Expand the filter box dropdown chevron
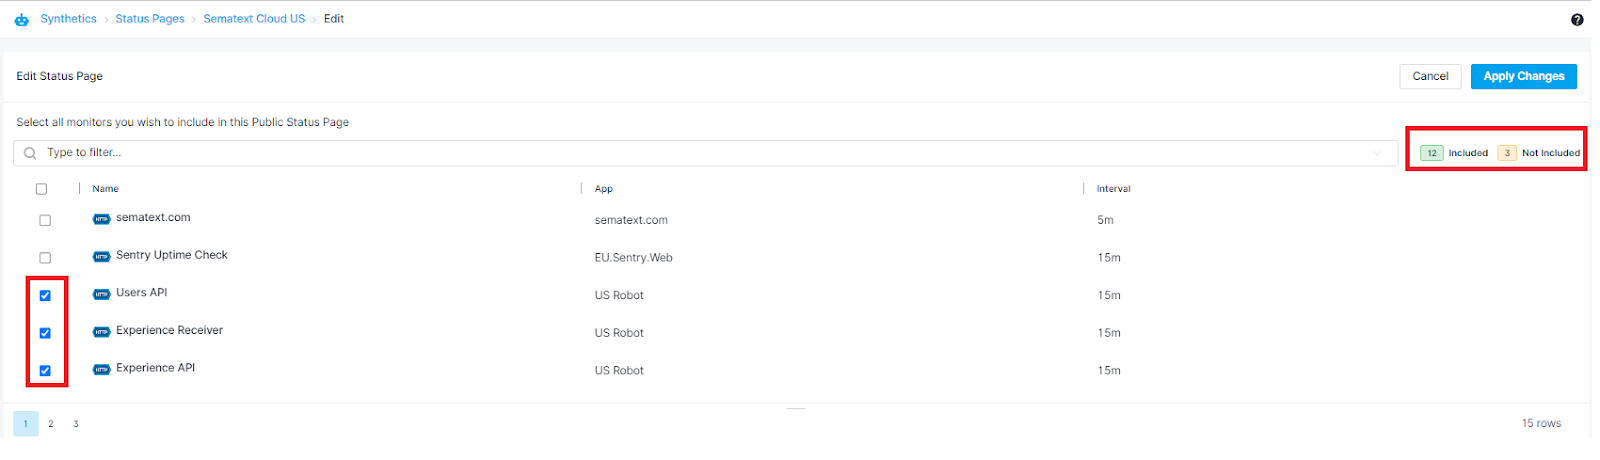This screenshot has height=460, width=1600. click(1377, 153)
